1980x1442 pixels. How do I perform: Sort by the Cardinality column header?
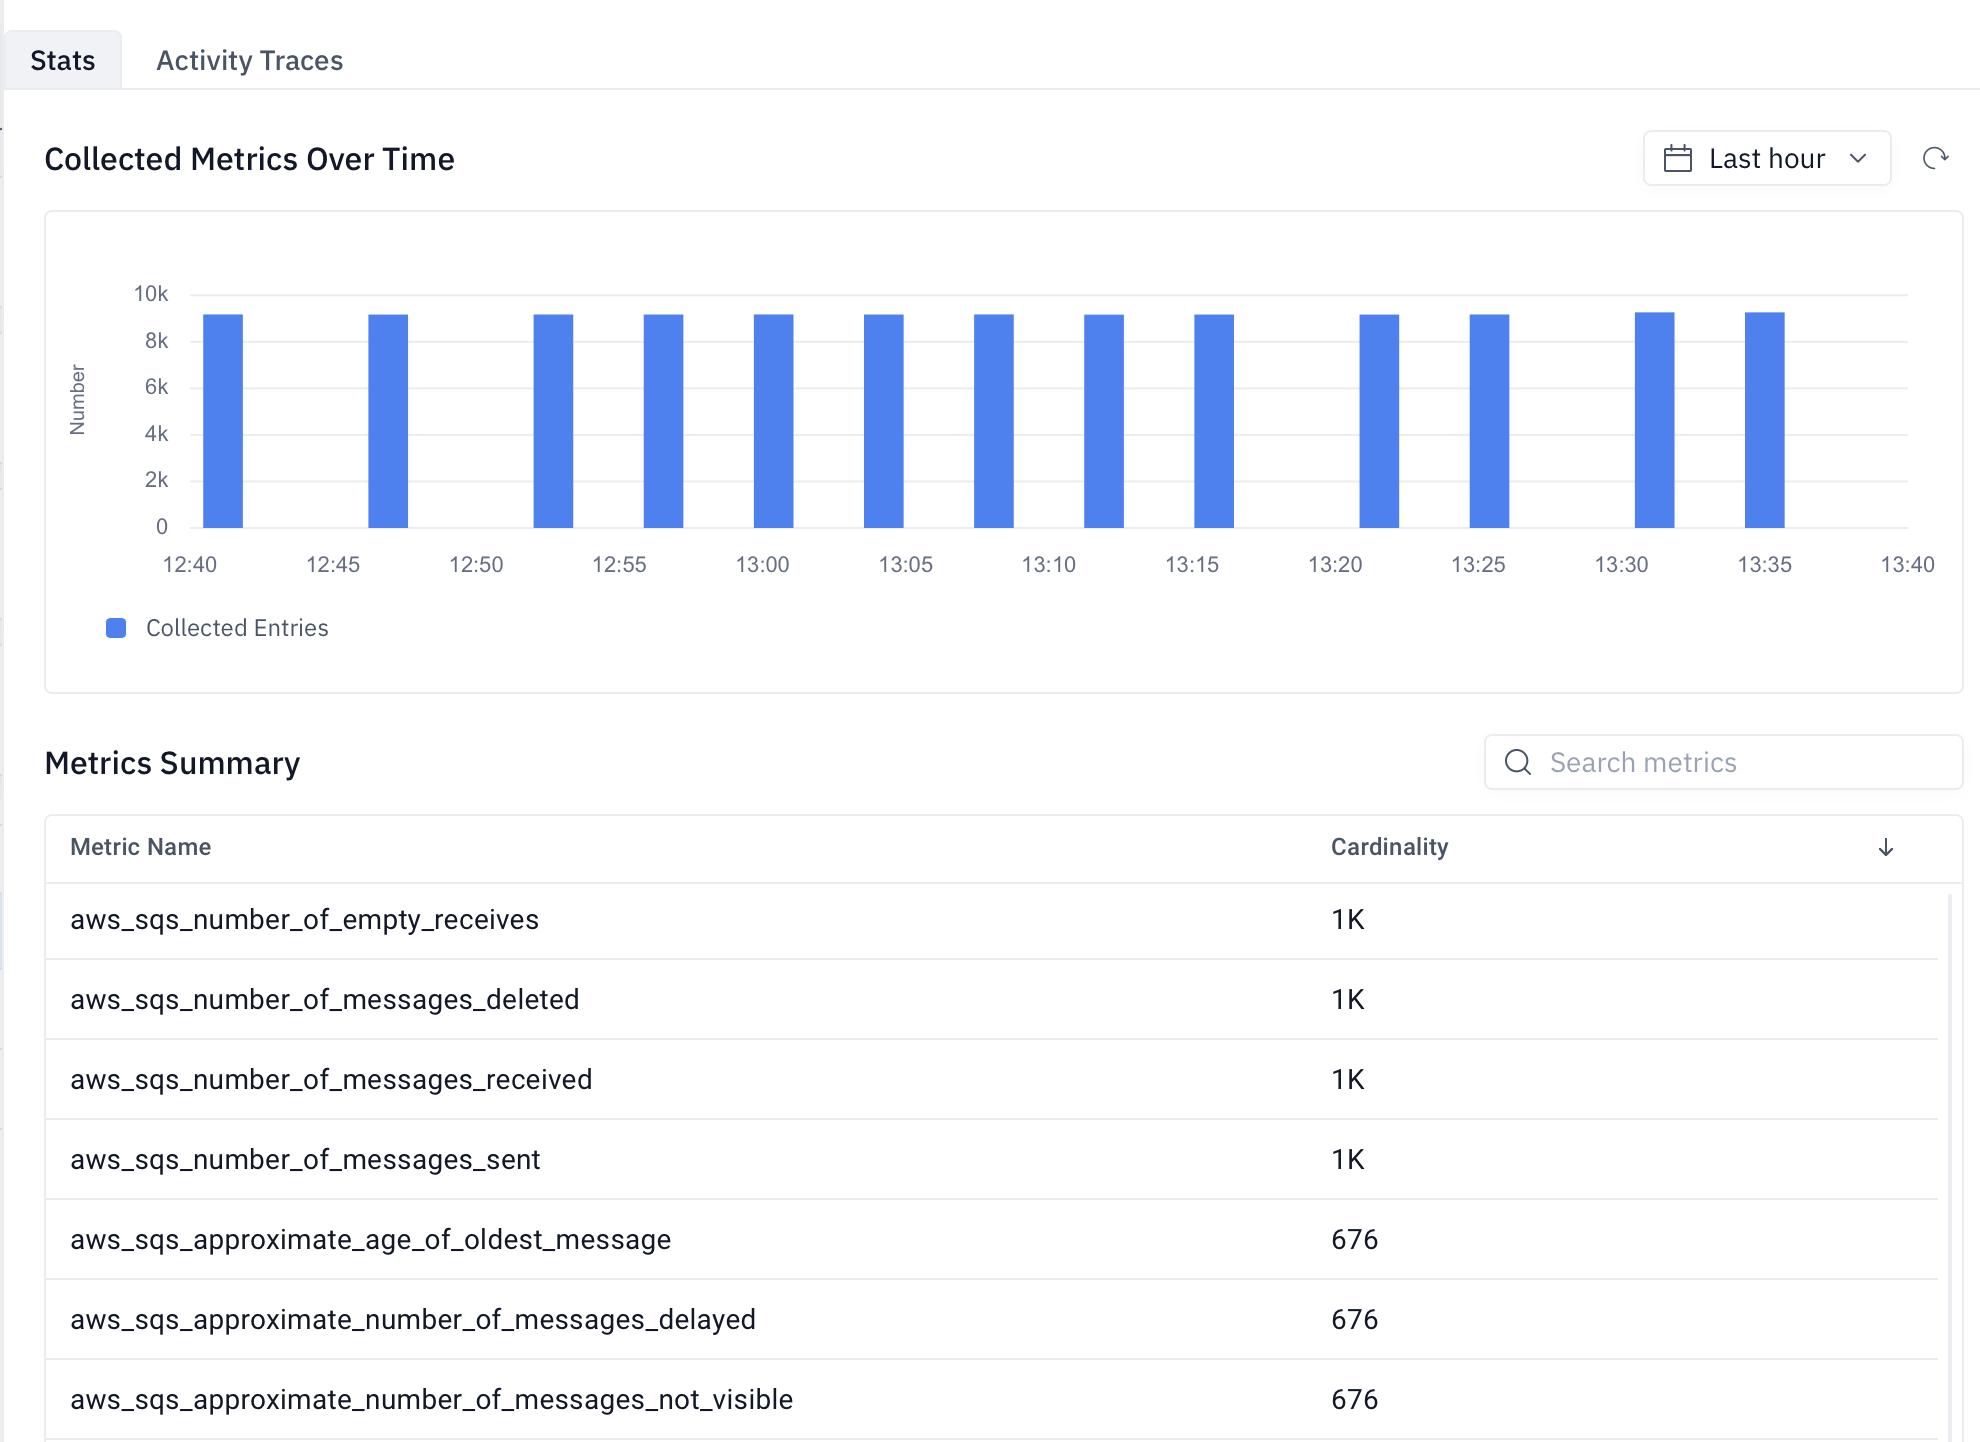(x=1388, y=847)
